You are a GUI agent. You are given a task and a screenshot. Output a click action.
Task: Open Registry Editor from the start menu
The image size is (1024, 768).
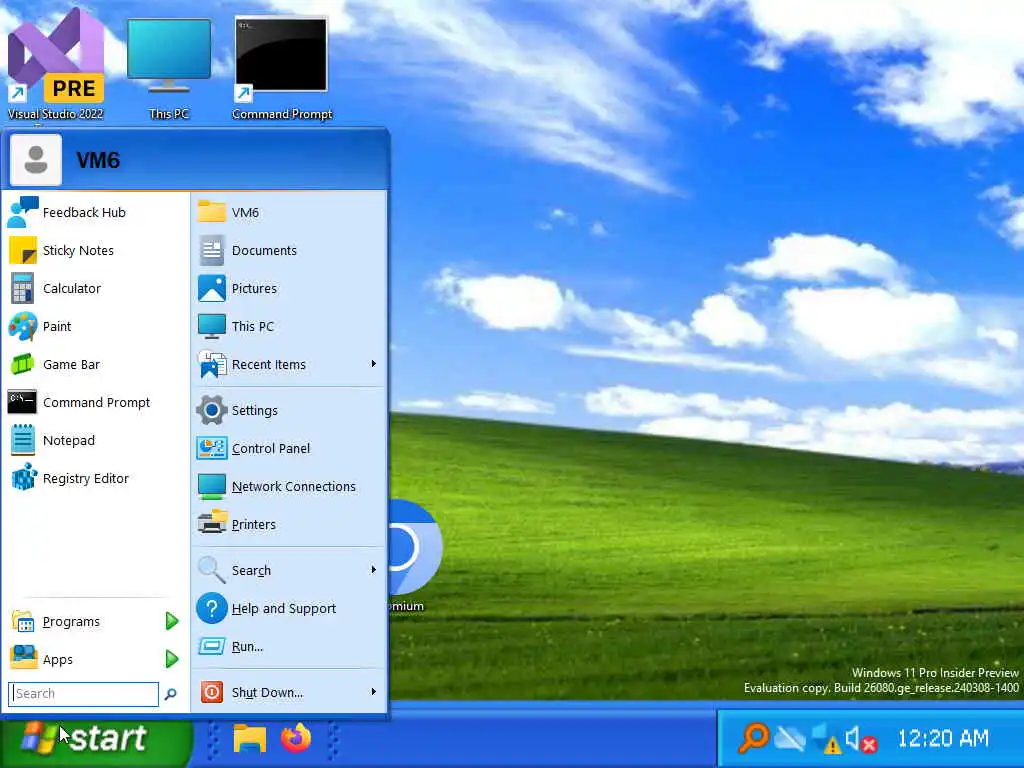coord(95,478)
